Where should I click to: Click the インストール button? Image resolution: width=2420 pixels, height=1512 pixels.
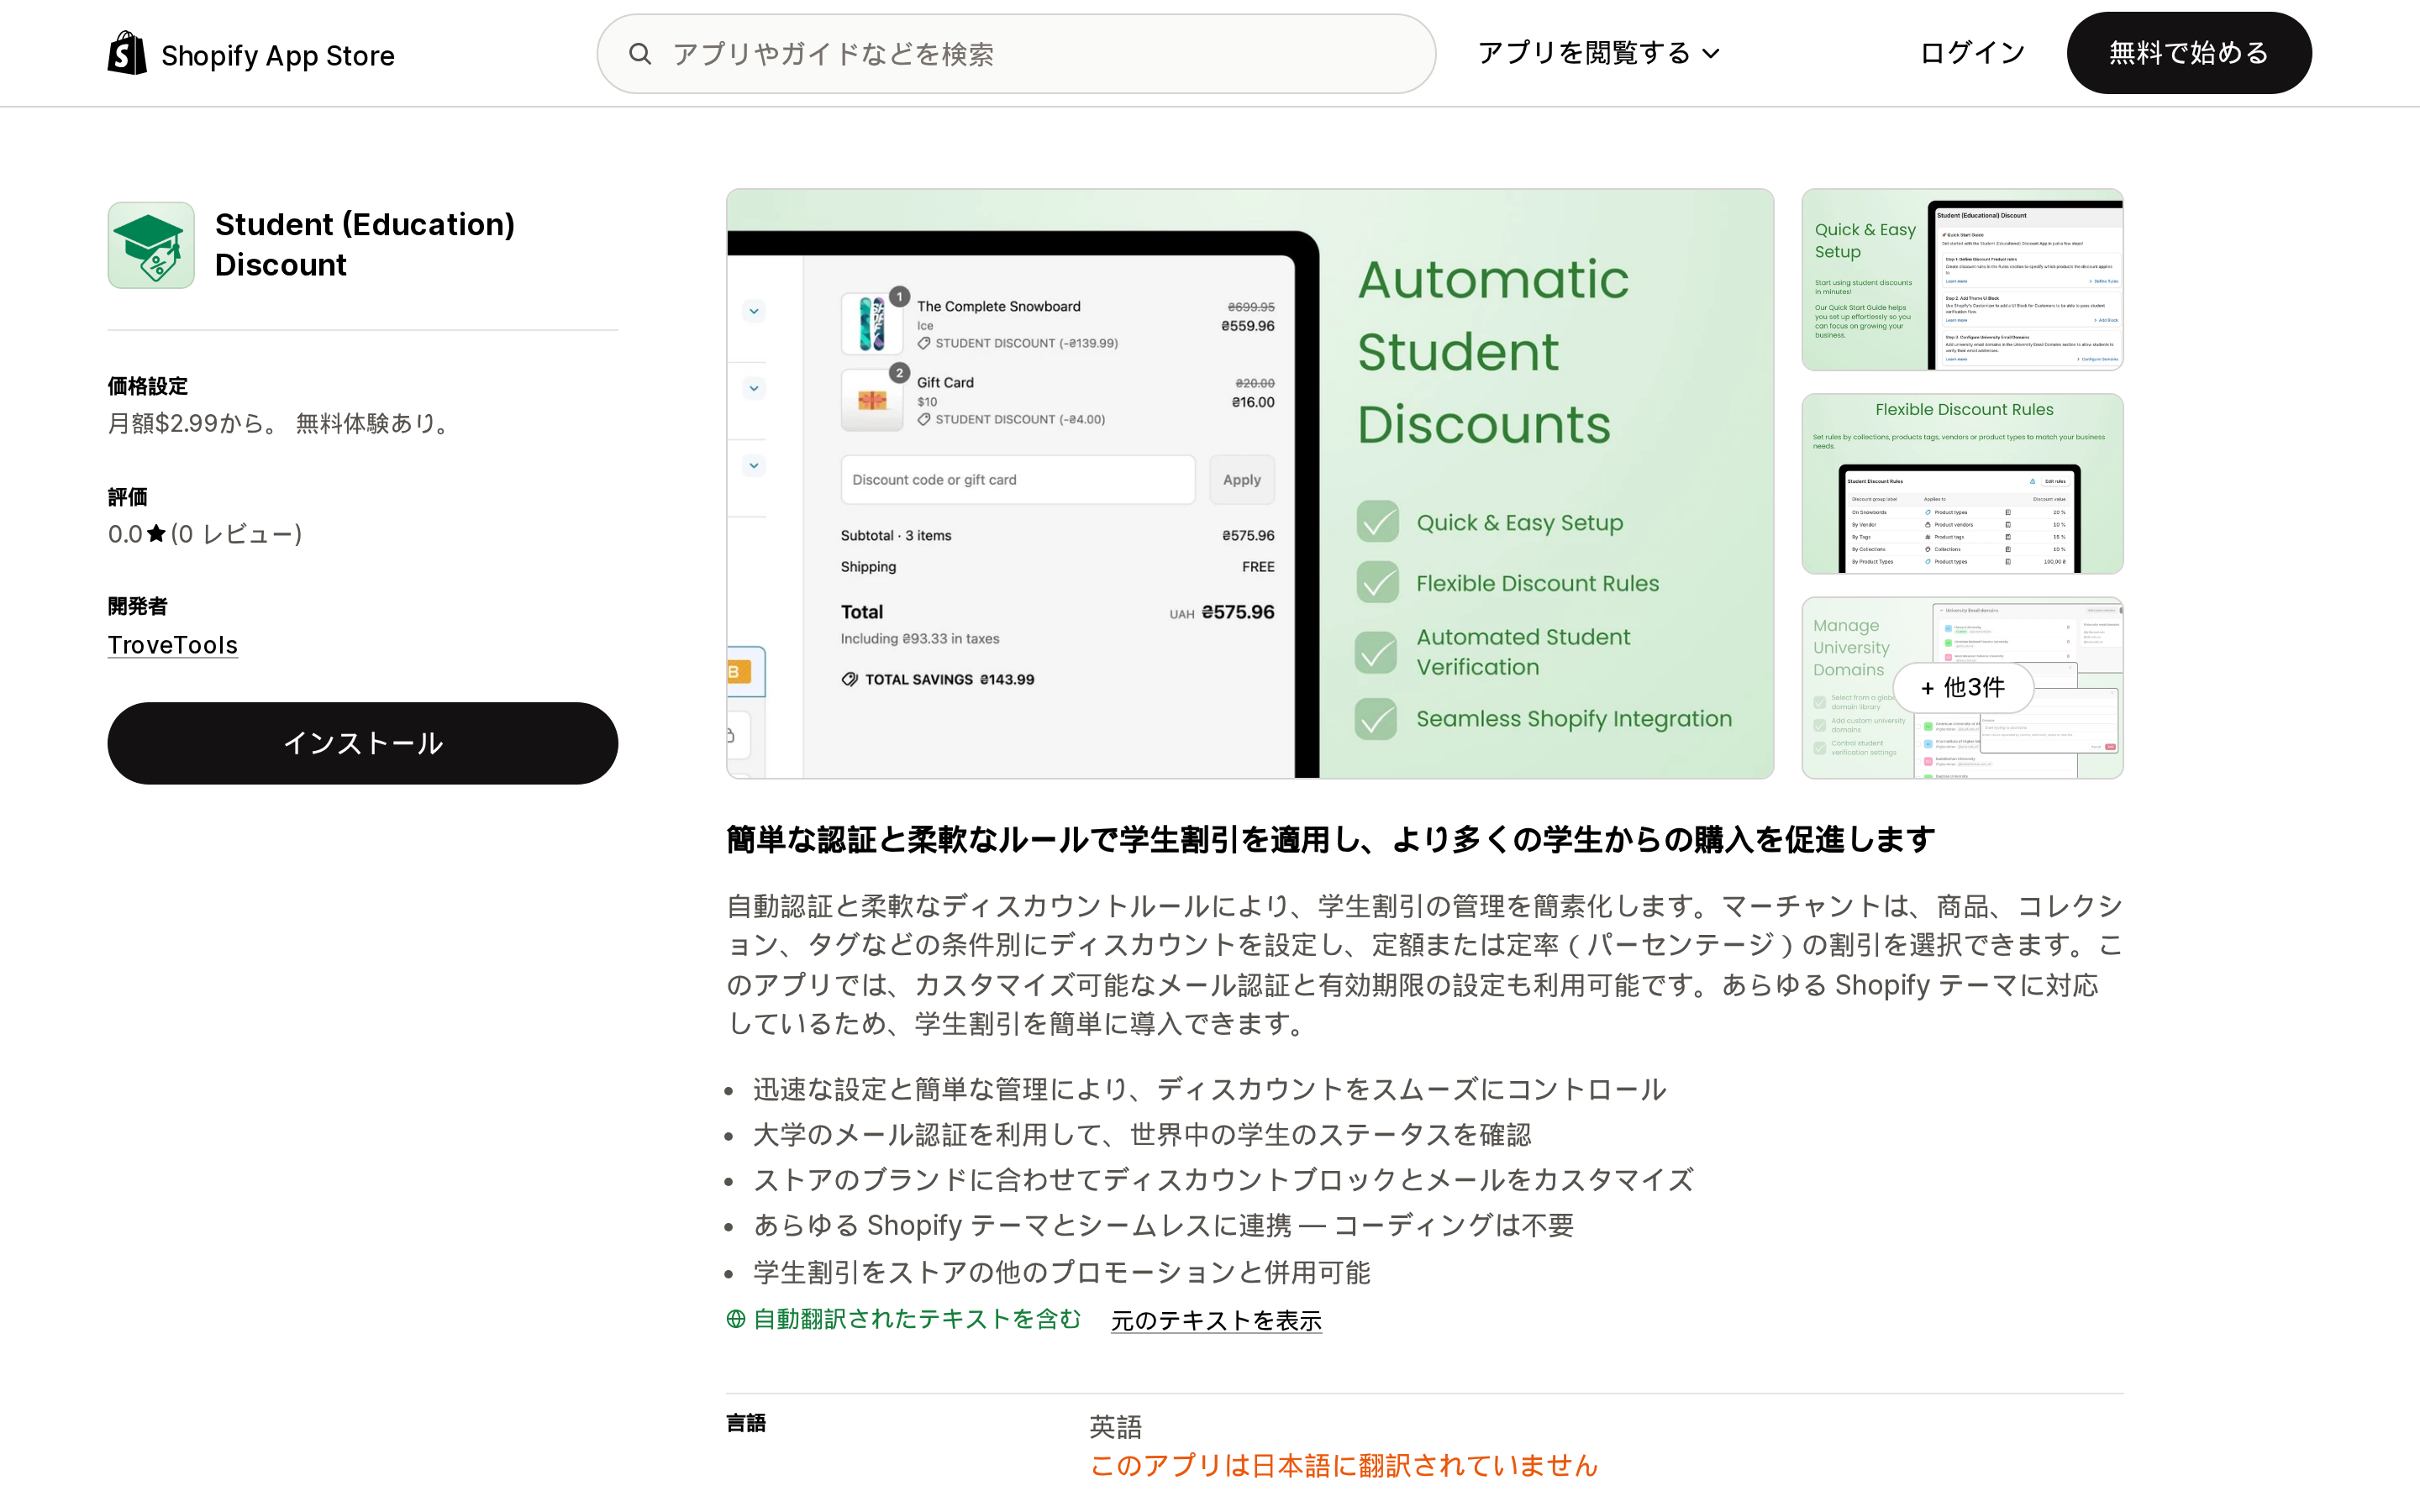coord(363,743)
